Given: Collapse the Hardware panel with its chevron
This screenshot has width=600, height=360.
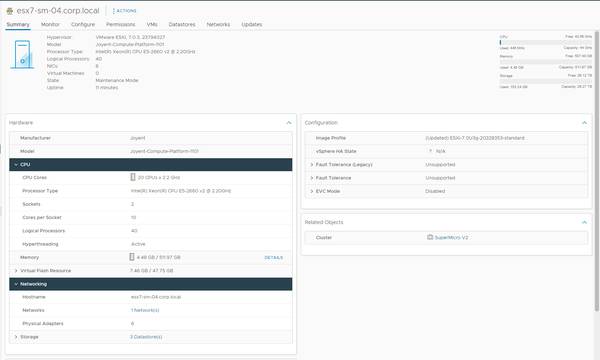Looking at the screenshot, I should (289, 123).
